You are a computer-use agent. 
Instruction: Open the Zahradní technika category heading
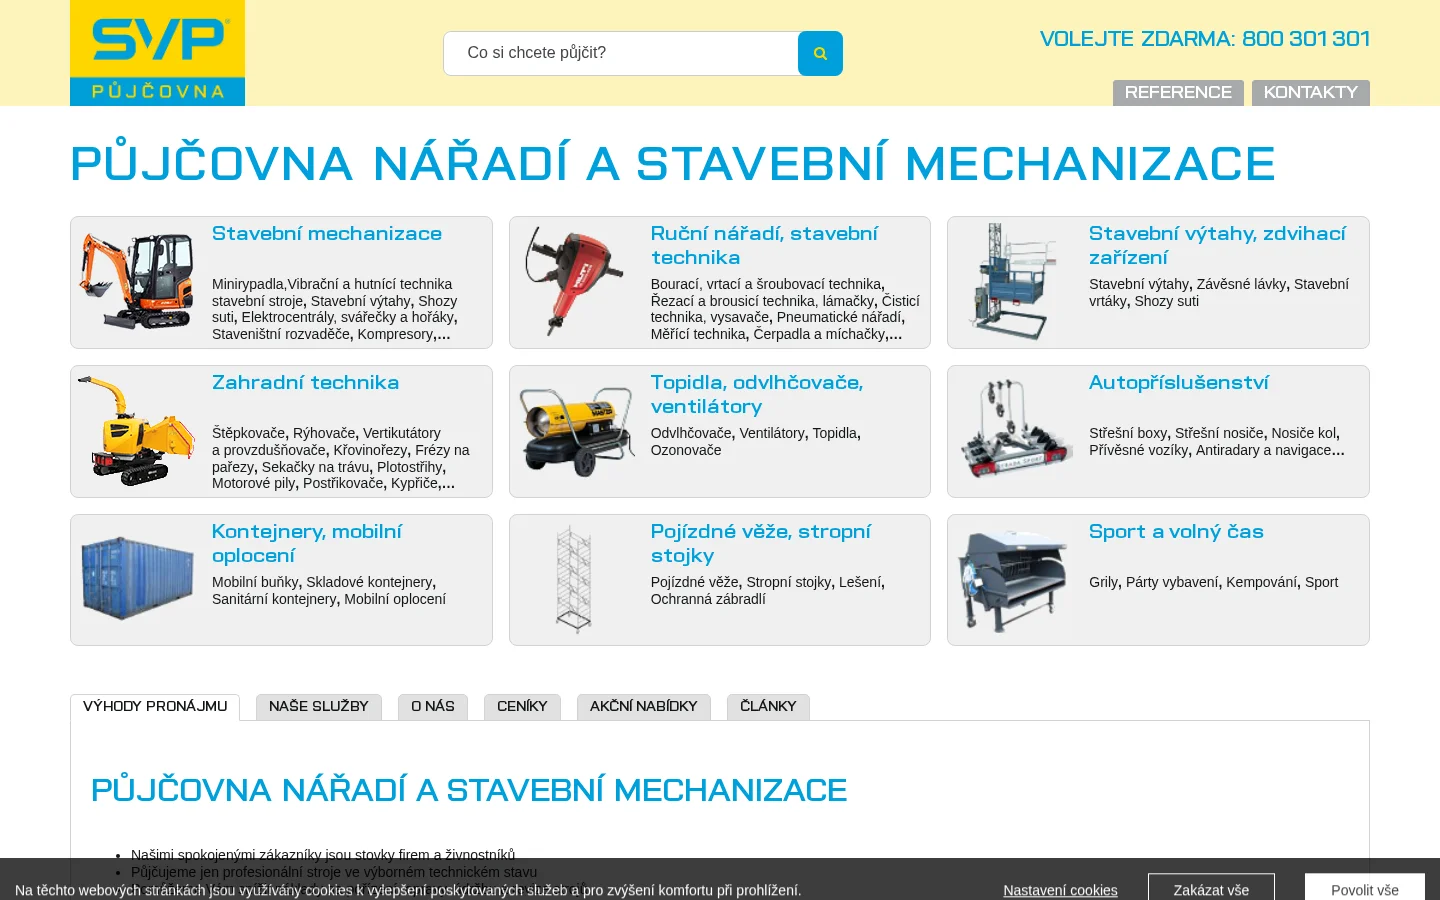coord(305,382)
